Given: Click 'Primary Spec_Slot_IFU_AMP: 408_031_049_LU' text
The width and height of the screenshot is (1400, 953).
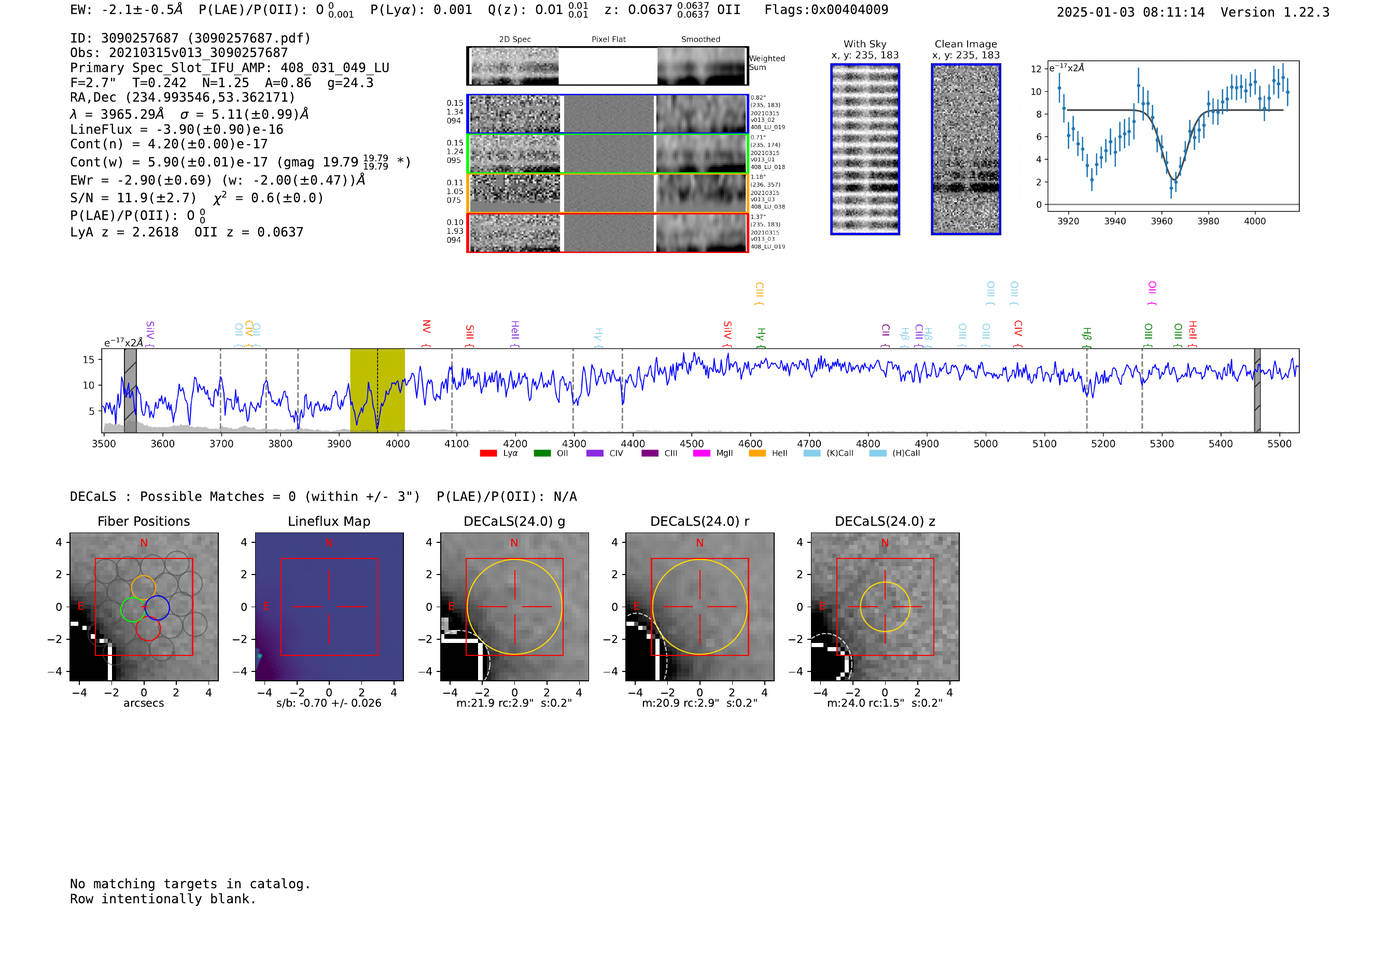Looking at the screenshot, I should (230, 68).
